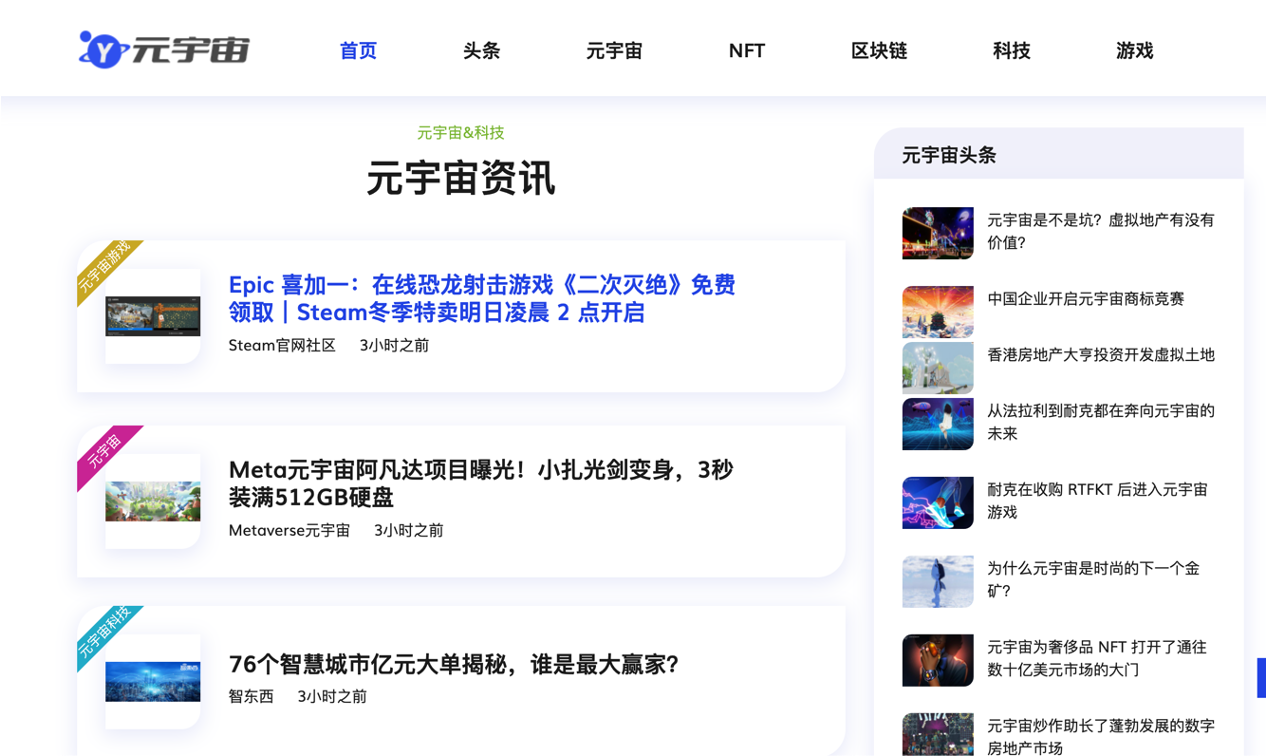This screenshot has width=1266, height=756.
Task: Go to the 游戏 section
Action: pos(1134,51)
